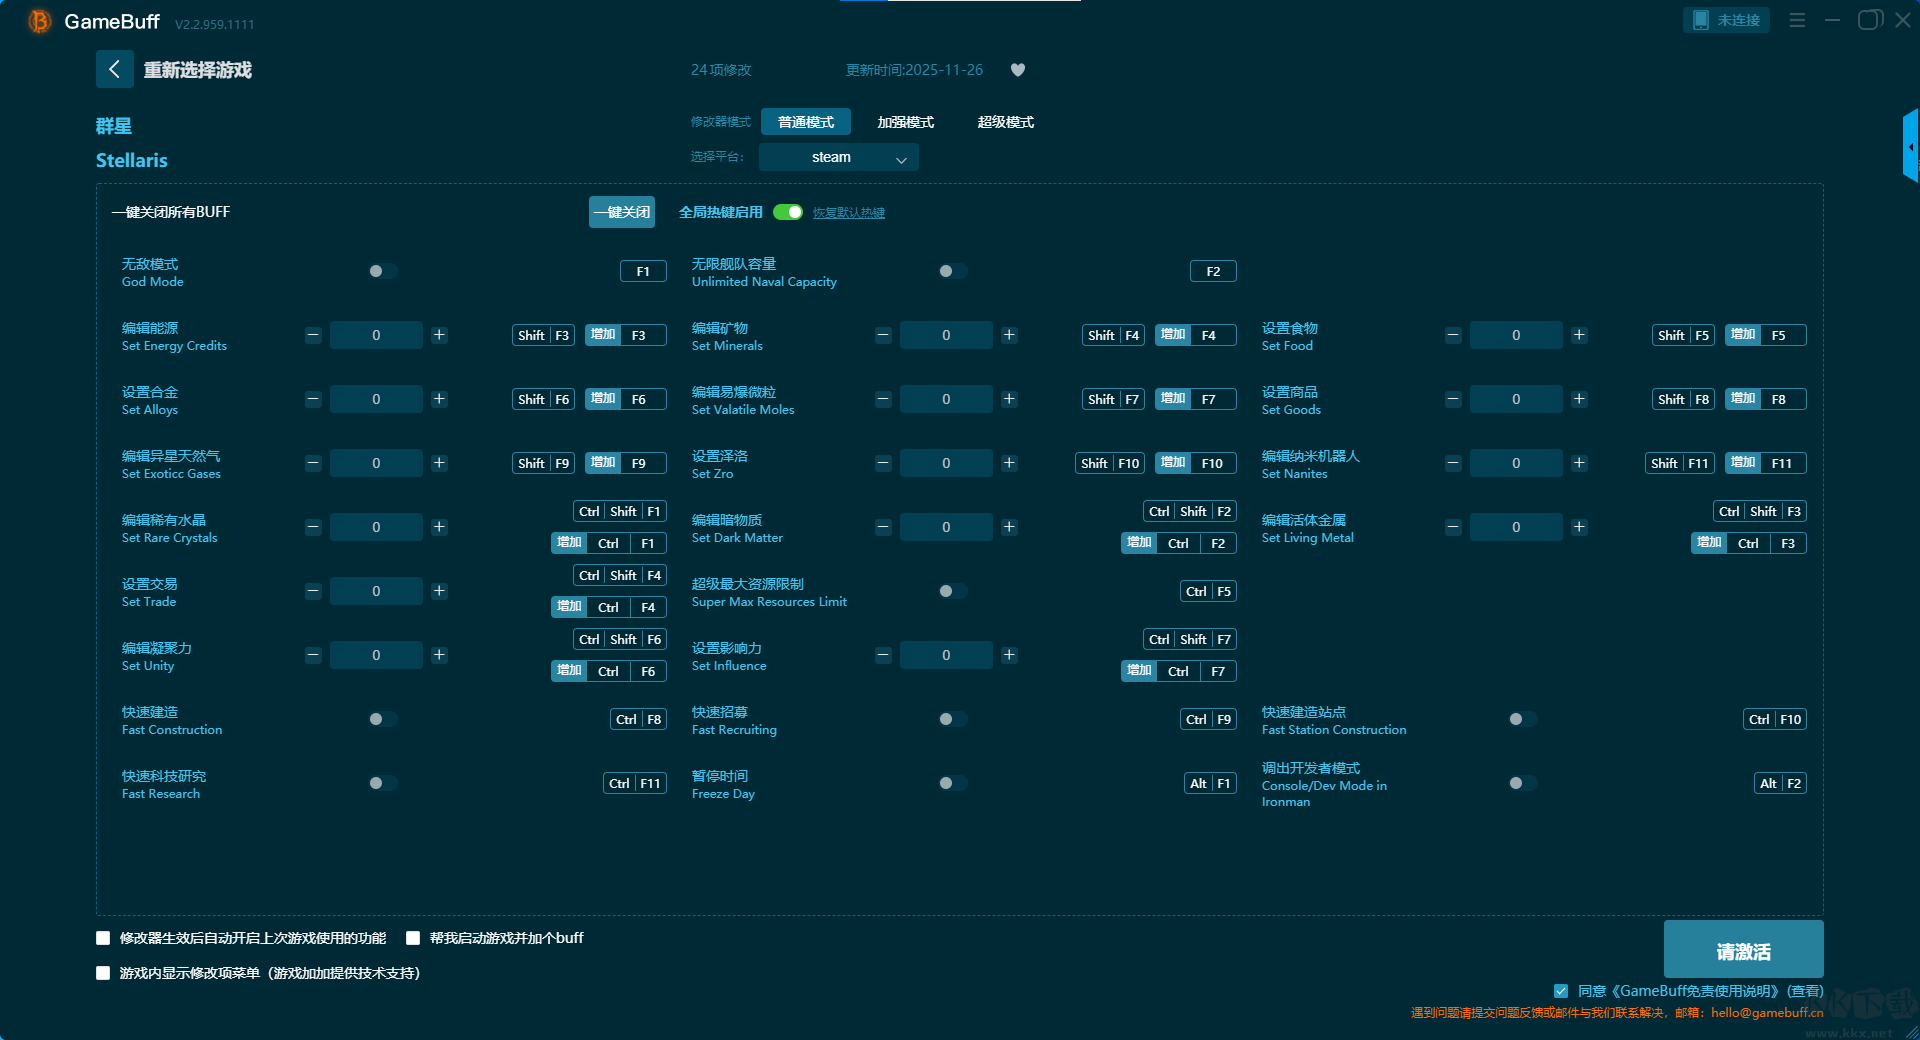Click the connection status icon button

pyautogui.click(x=1726, y=20)
